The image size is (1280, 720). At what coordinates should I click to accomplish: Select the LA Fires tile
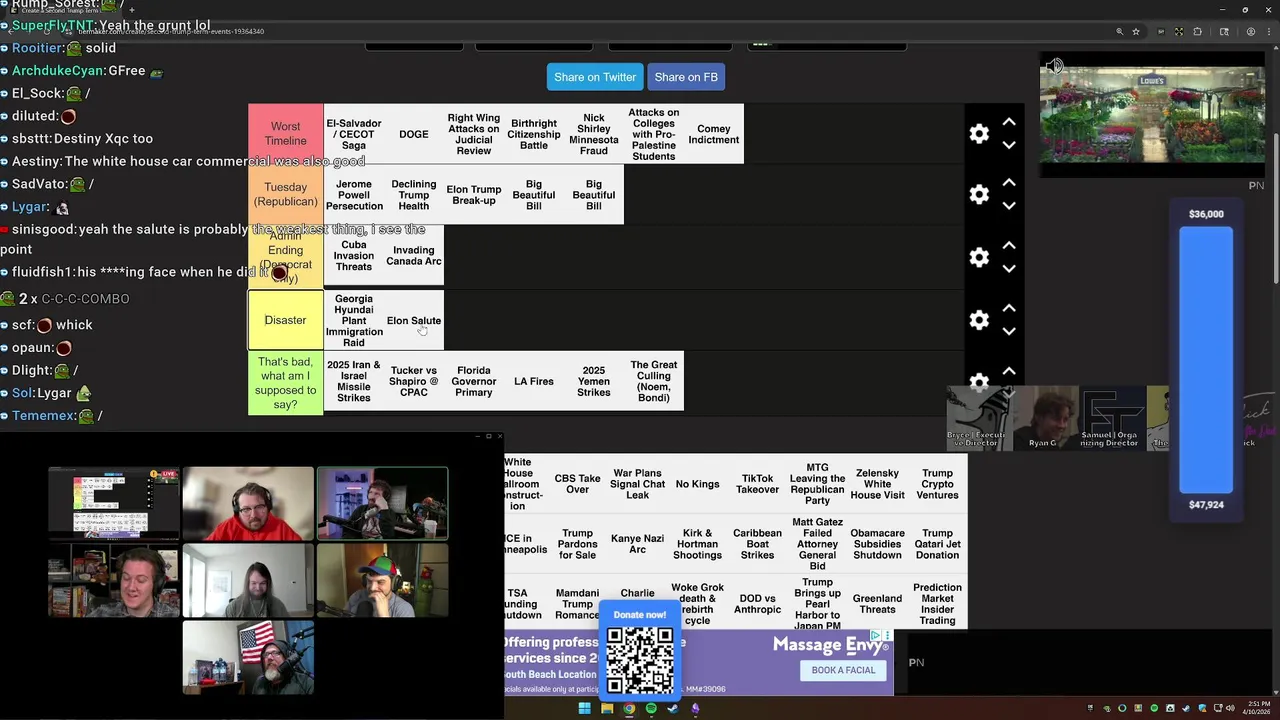click(x=534, y=381)
